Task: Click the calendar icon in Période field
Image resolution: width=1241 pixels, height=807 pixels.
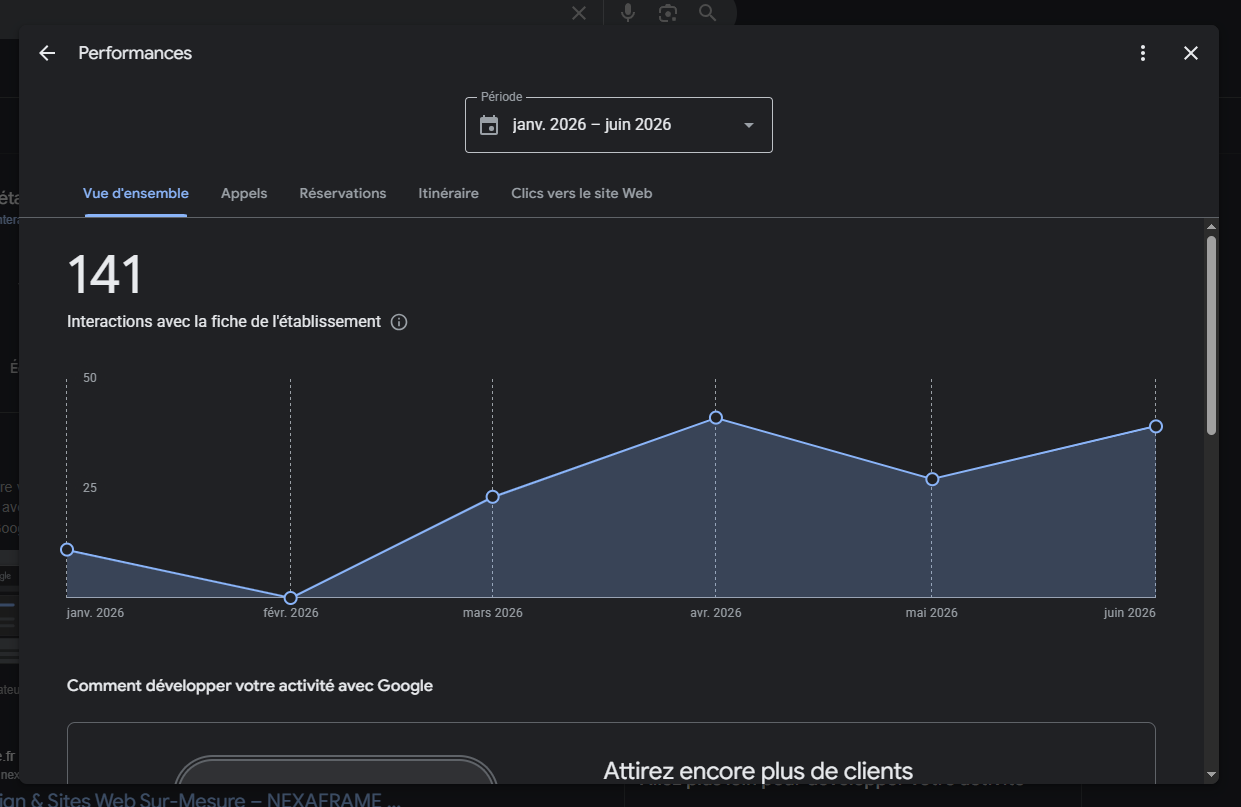Action: click(x=489, y=125)
